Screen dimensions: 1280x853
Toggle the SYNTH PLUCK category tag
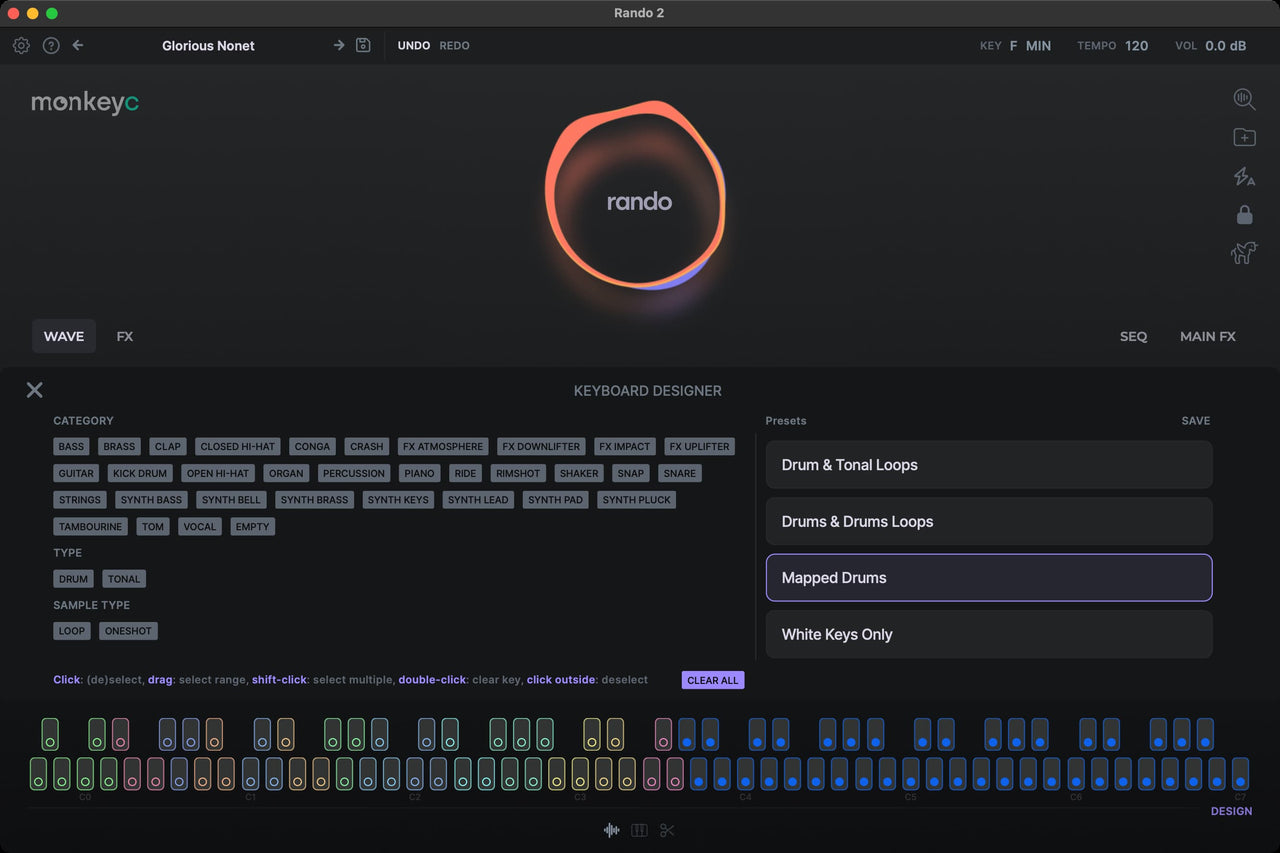[x=637, y=500]
